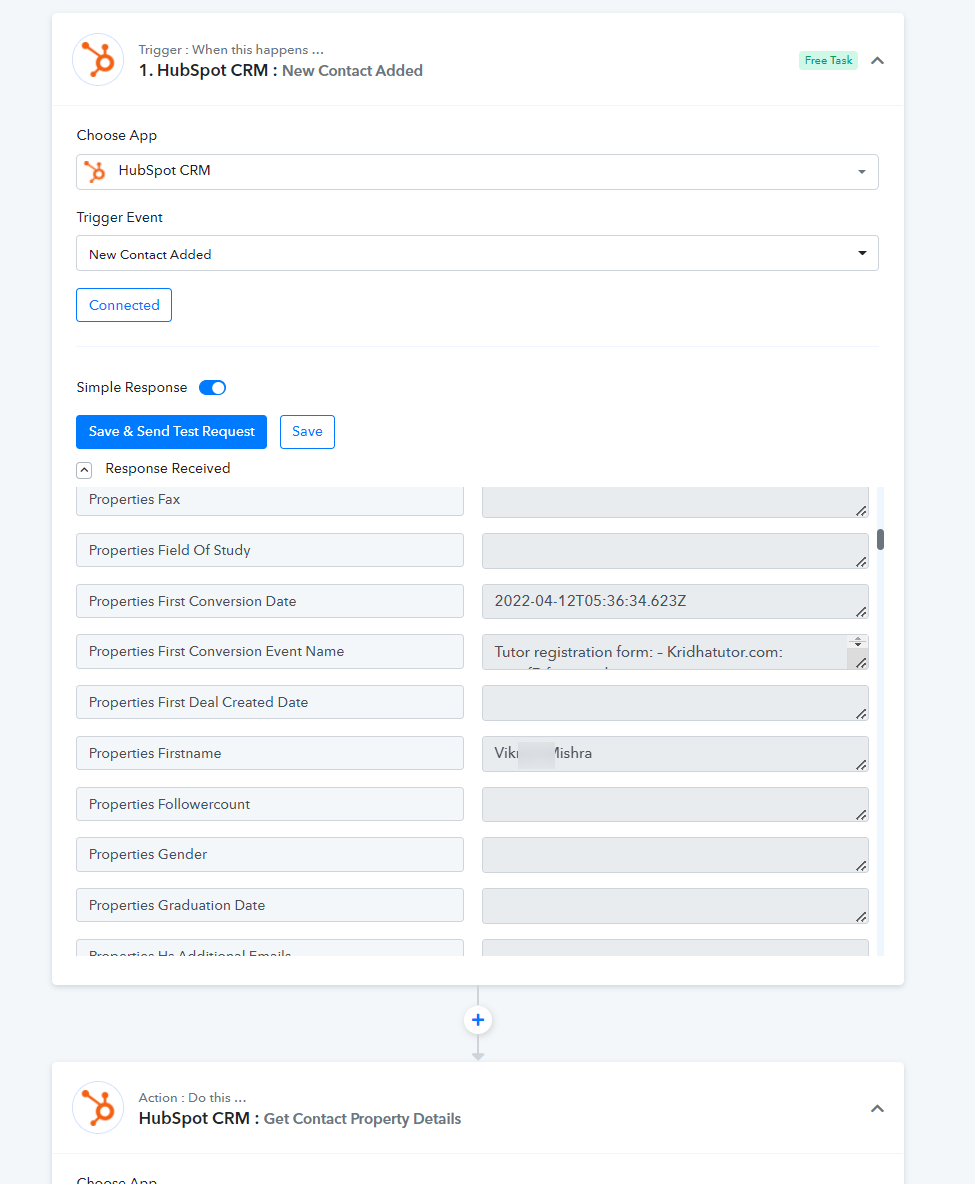Click the Properties First Conversion Date label
Viewport: 975px width, 1184px height.
(x=270, y=601)
